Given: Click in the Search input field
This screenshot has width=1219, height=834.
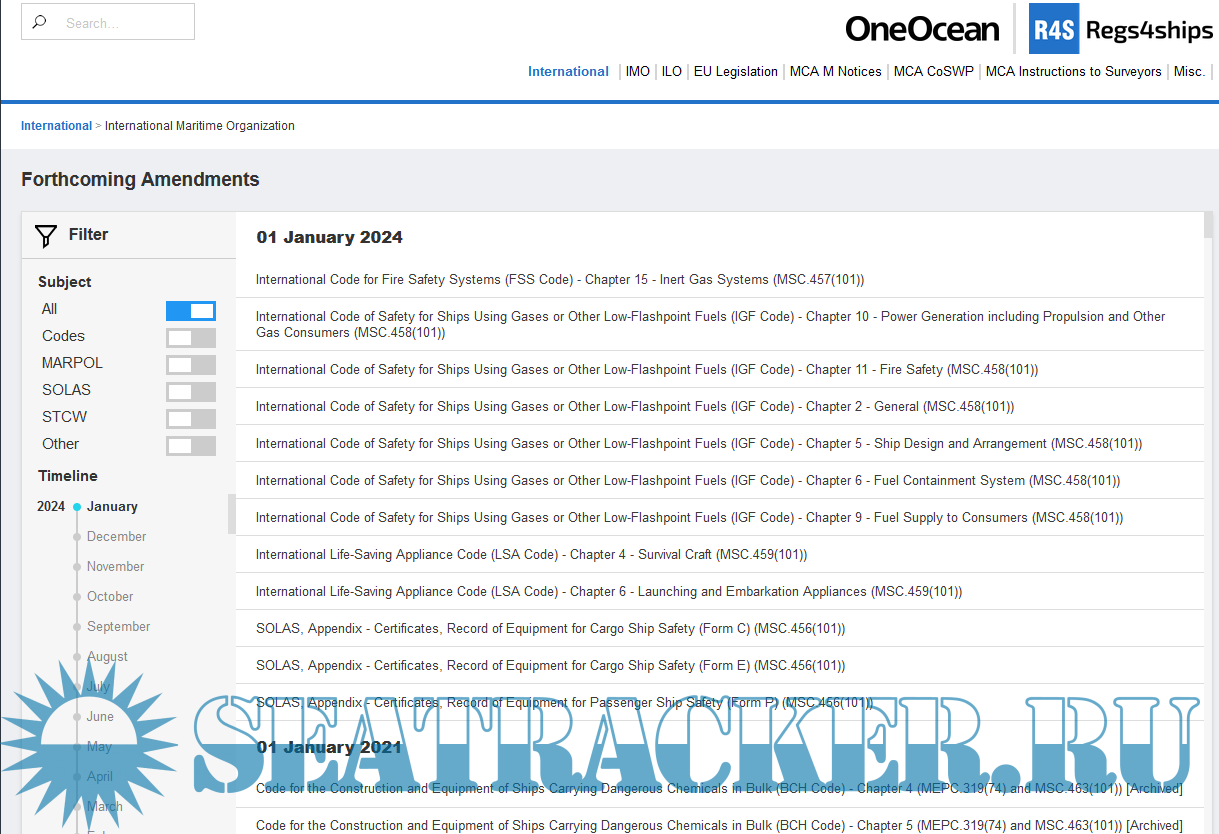Looking at the screenshot, I should click(x=122, y=22).
